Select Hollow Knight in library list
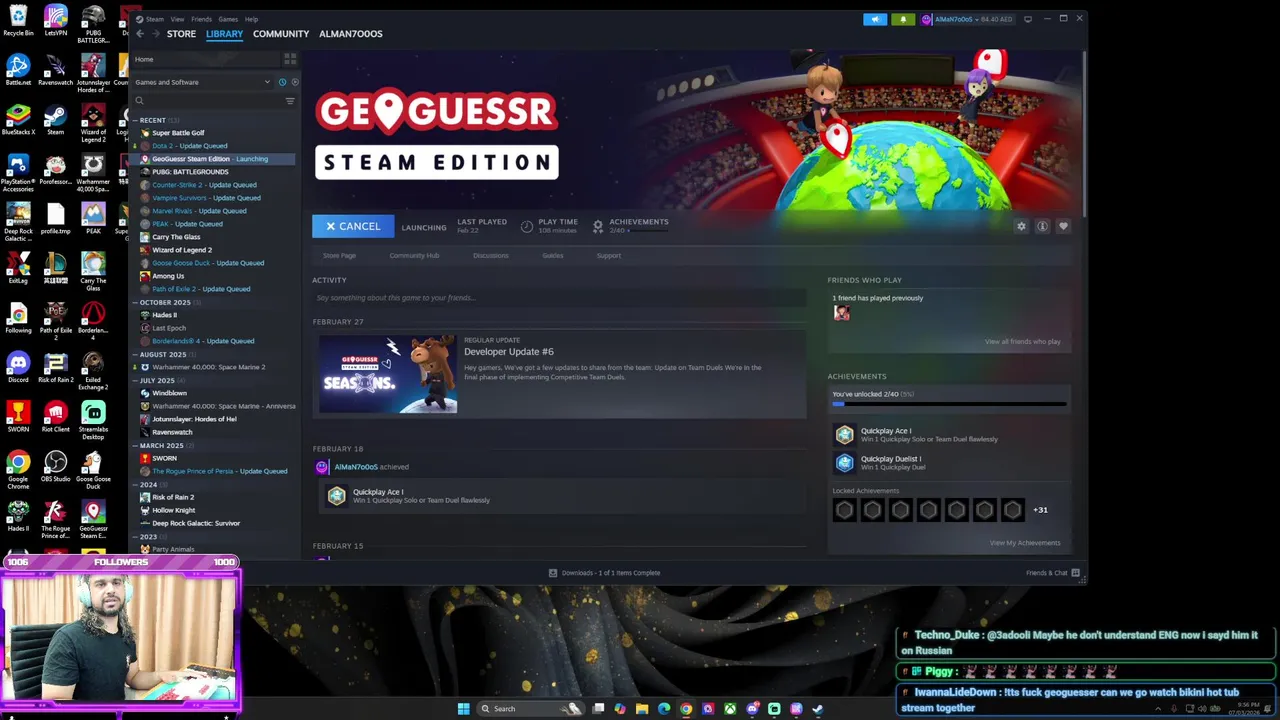The height and width of the screenshot is (720, 1280). click(x=172, y=510)
